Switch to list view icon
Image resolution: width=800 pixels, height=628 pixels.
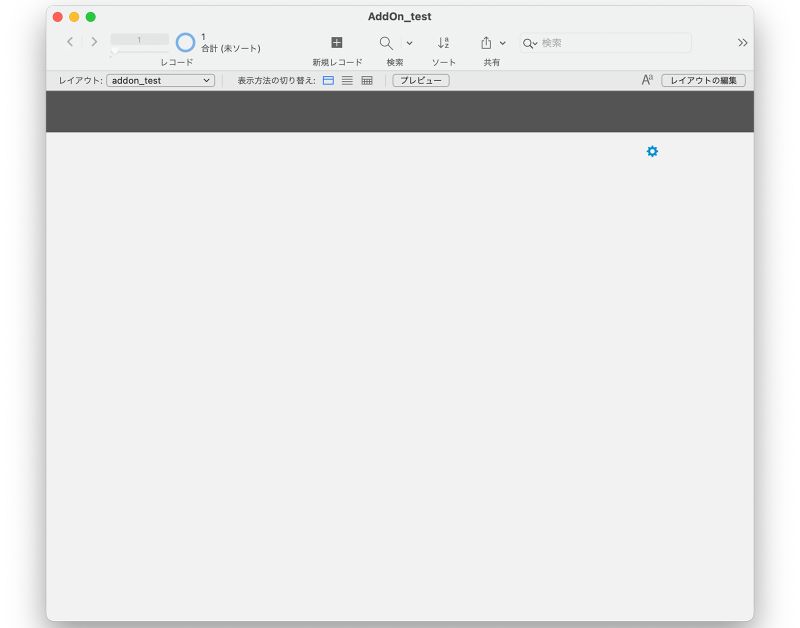347,81
